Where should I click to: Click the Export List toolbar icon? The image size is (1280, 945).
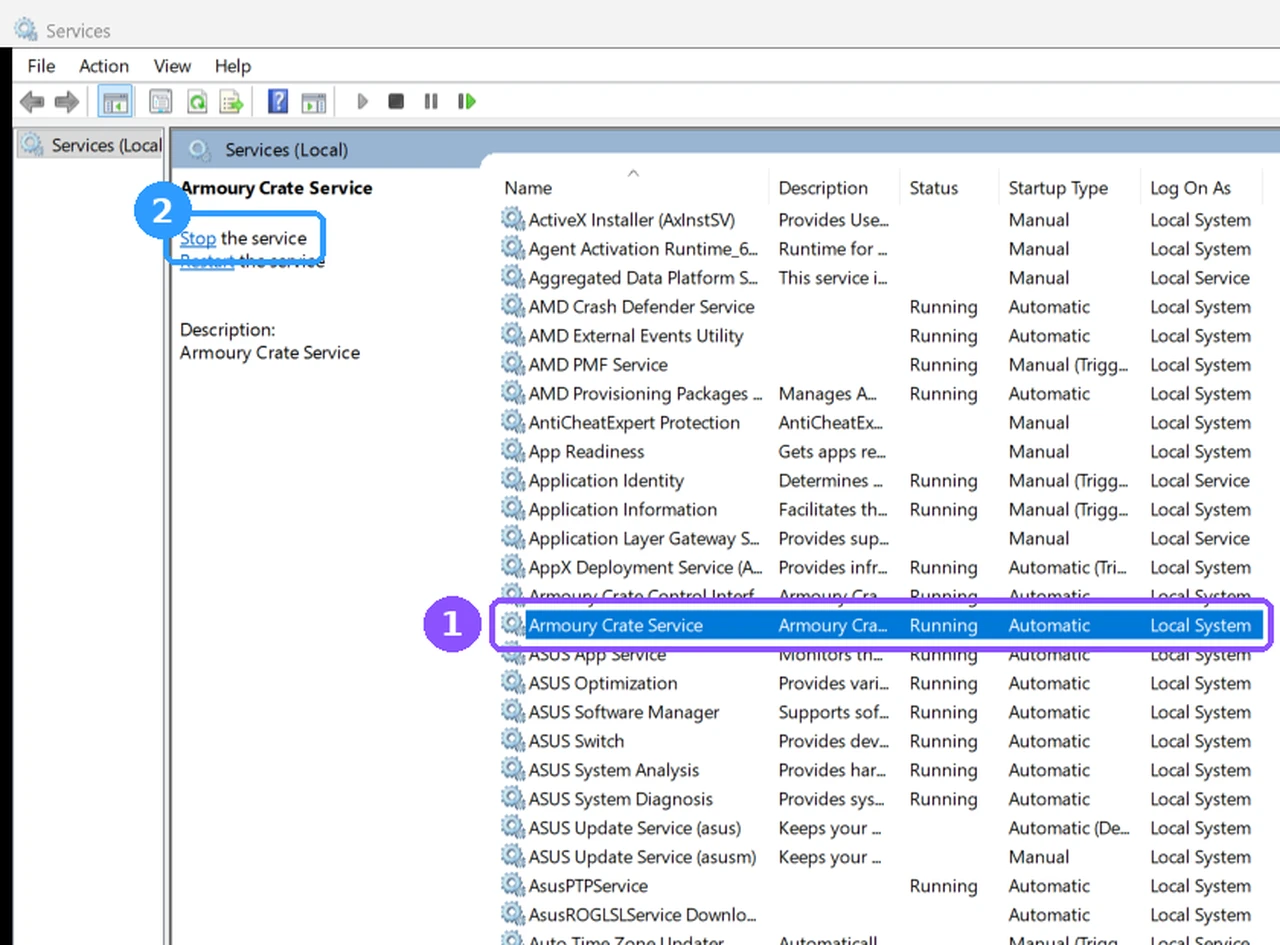232,101
